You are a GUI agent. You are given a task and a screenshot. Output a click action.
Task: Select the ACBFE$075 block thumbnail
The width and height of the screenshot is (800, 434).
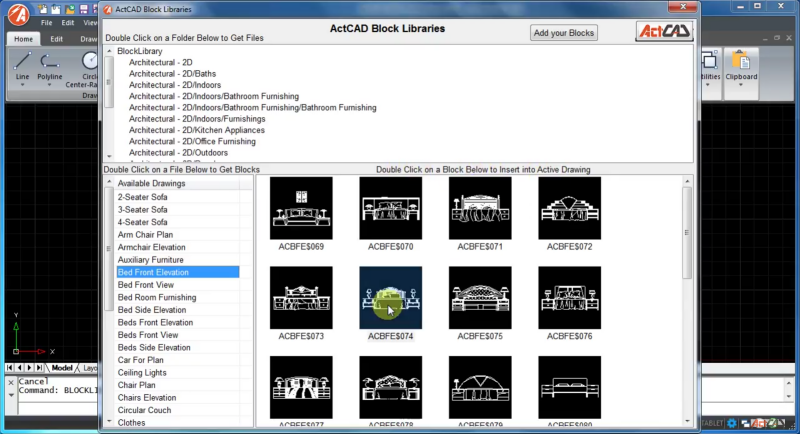480,298
